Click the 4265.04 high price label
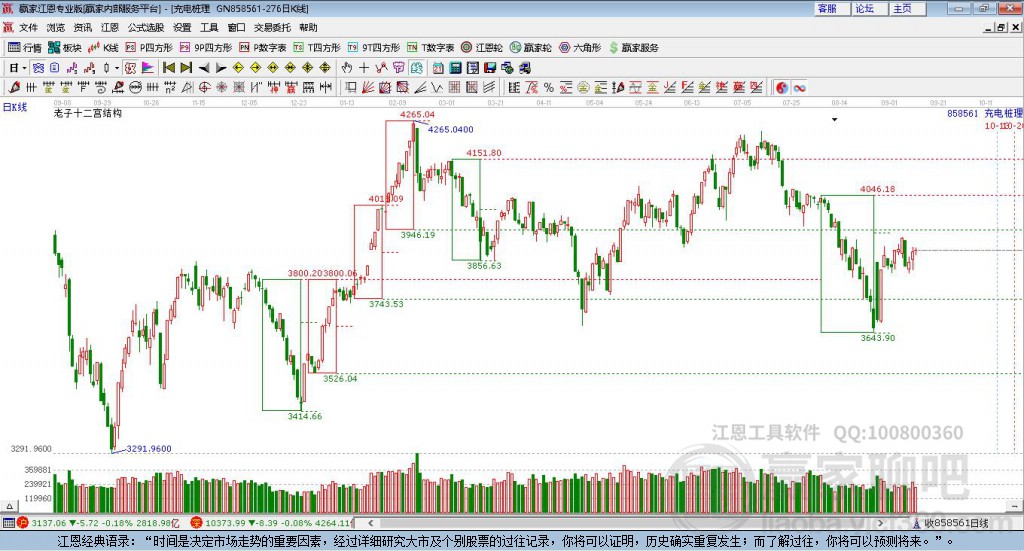The height and width of the screenshot is (551, 1024). (x=417, y=114)
